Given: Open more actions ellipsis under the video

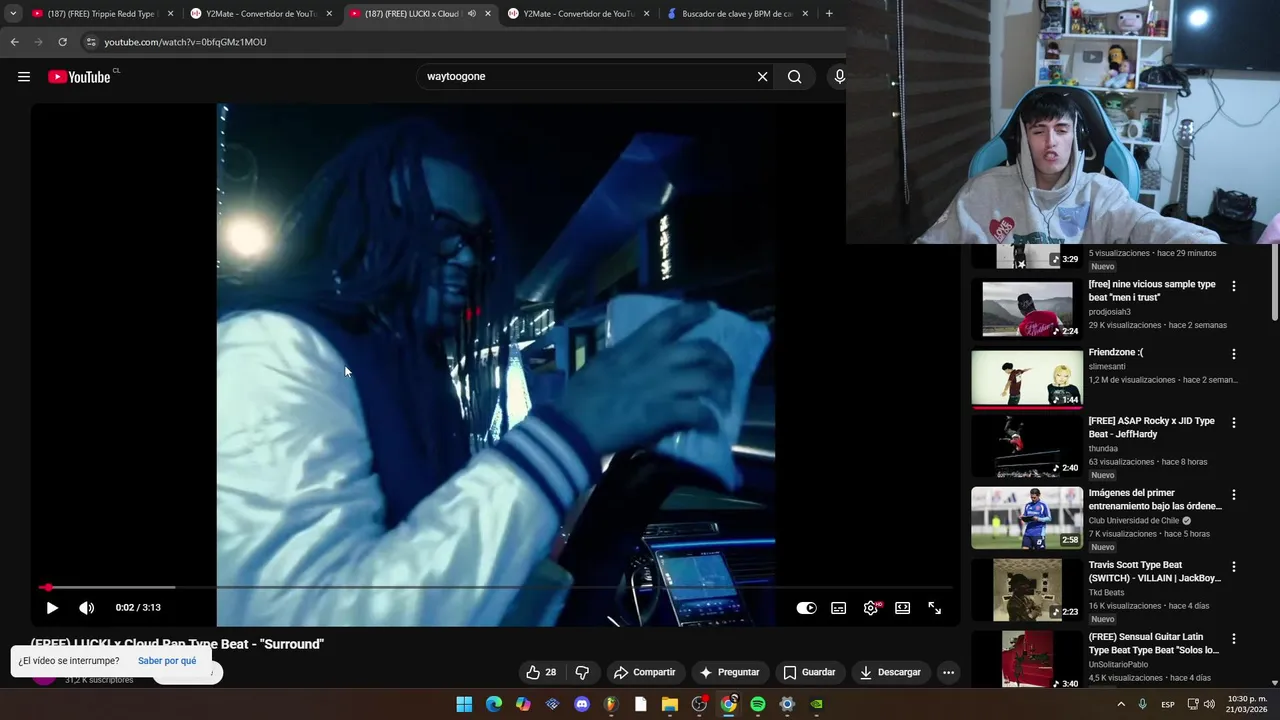Looking at the screenshot, I should coord(949,672).
